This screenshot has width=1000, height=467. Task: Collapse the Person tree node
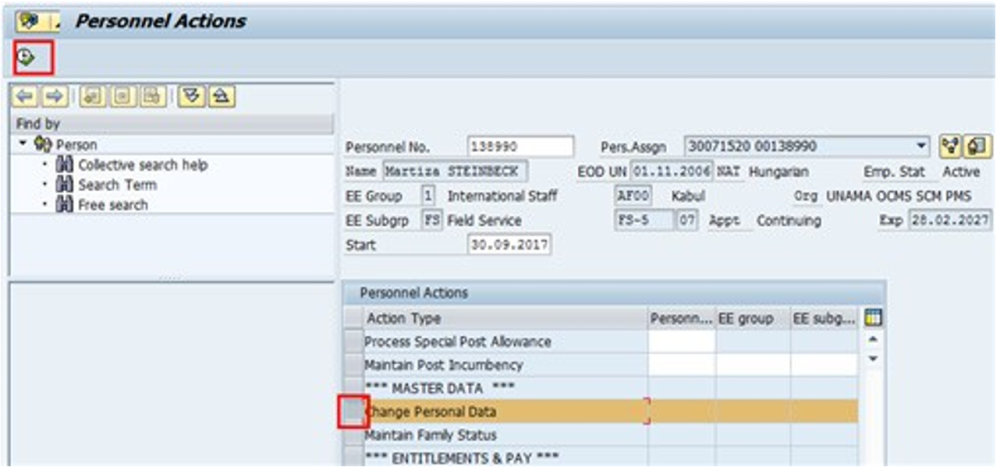click(23, 145)
